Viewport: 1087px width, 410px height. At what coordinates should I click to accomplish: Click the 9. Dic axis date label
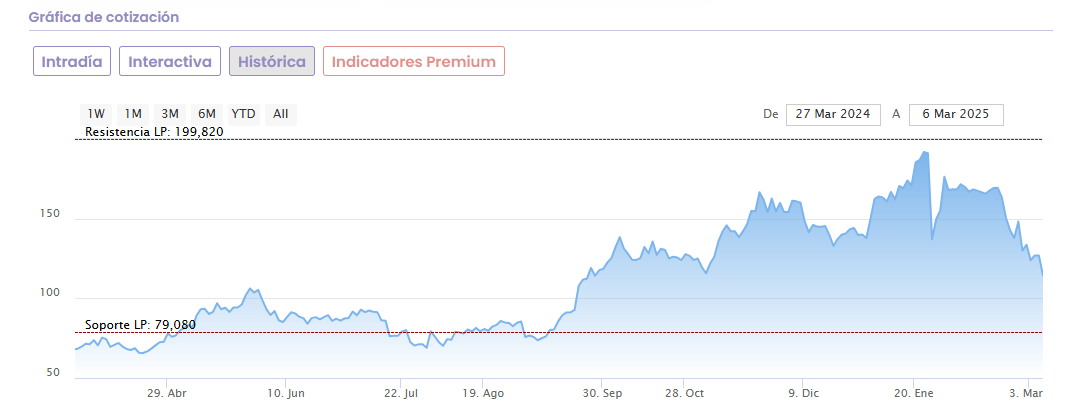click(805, 394)
